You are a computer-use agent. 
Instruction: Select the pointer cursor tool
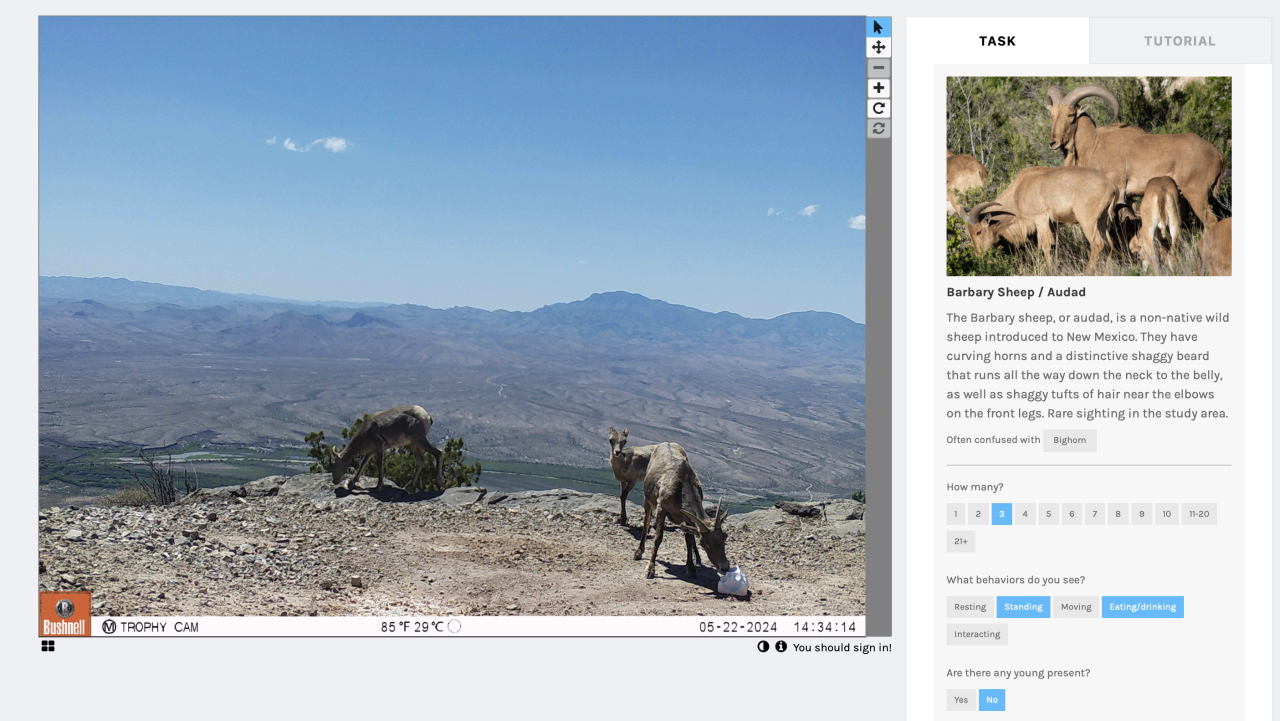[878, 27]
